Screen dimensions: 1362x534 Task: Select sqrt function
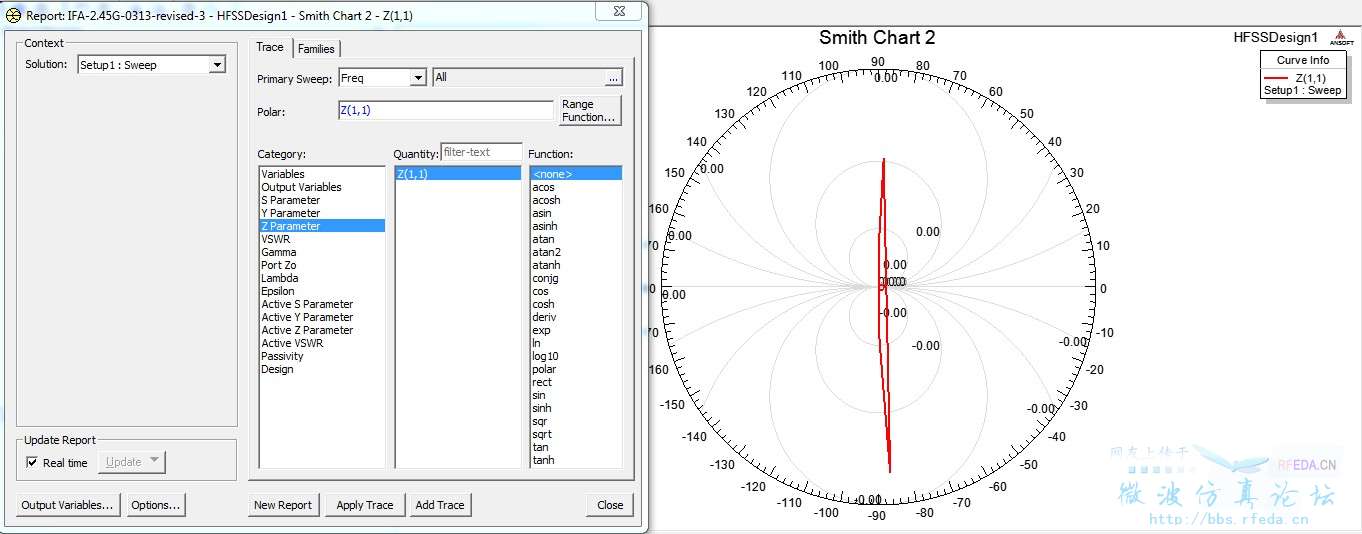tap(576, 434)
